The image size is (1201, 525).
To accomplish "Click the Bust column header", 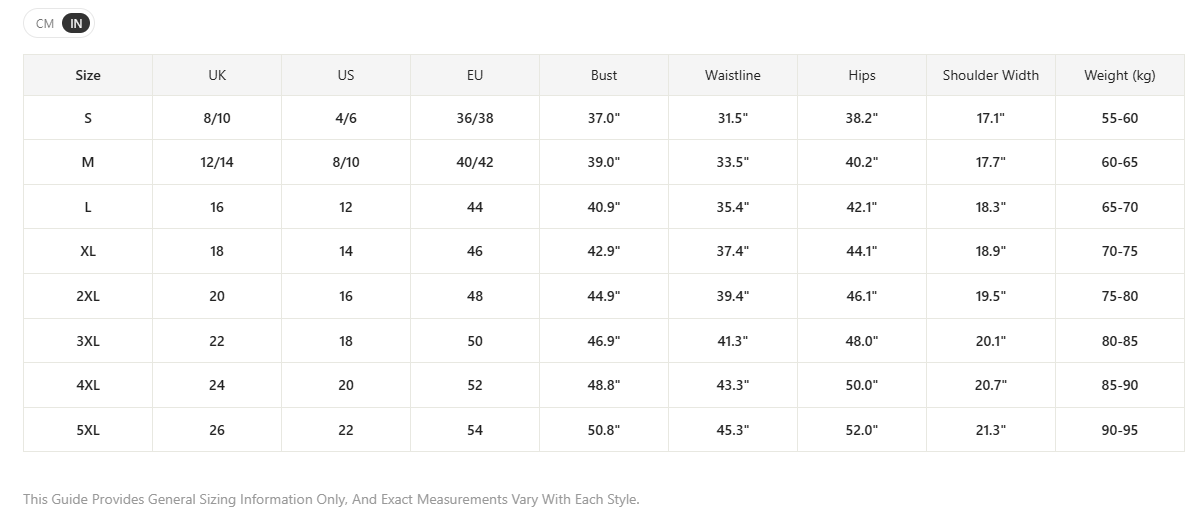I will coord(604,75).
